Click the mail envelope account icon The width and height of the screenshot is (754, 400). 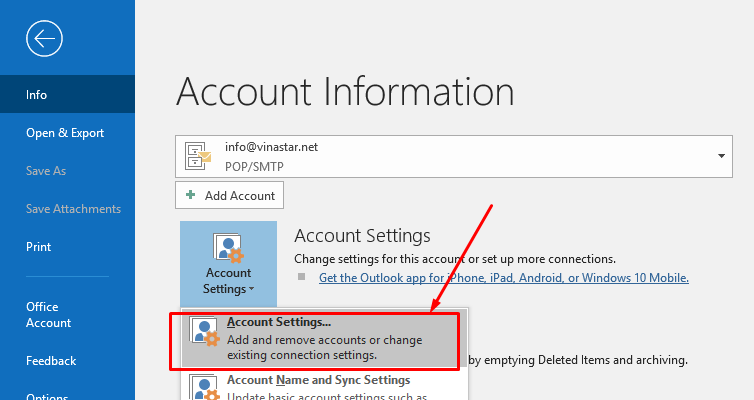(200, 156)
